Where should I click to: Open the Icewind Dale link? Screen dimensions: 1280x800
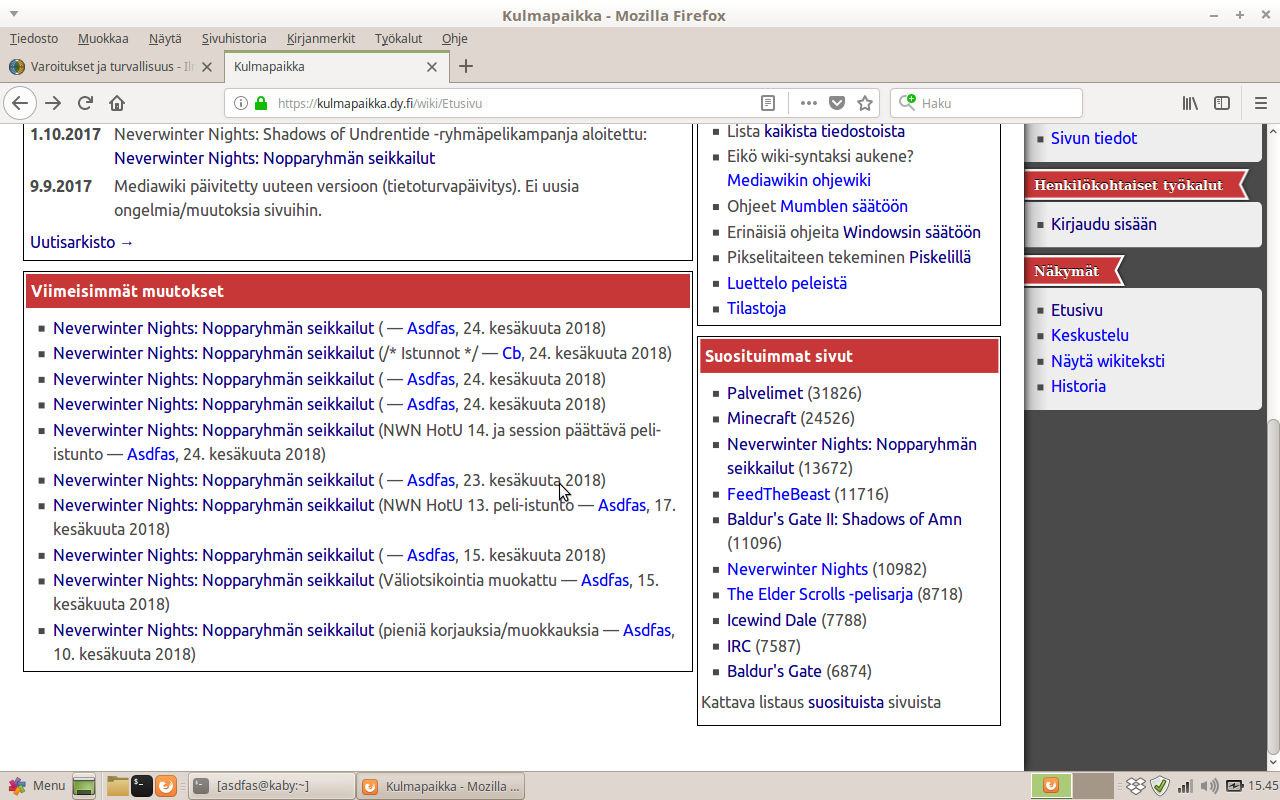(772, 620)
